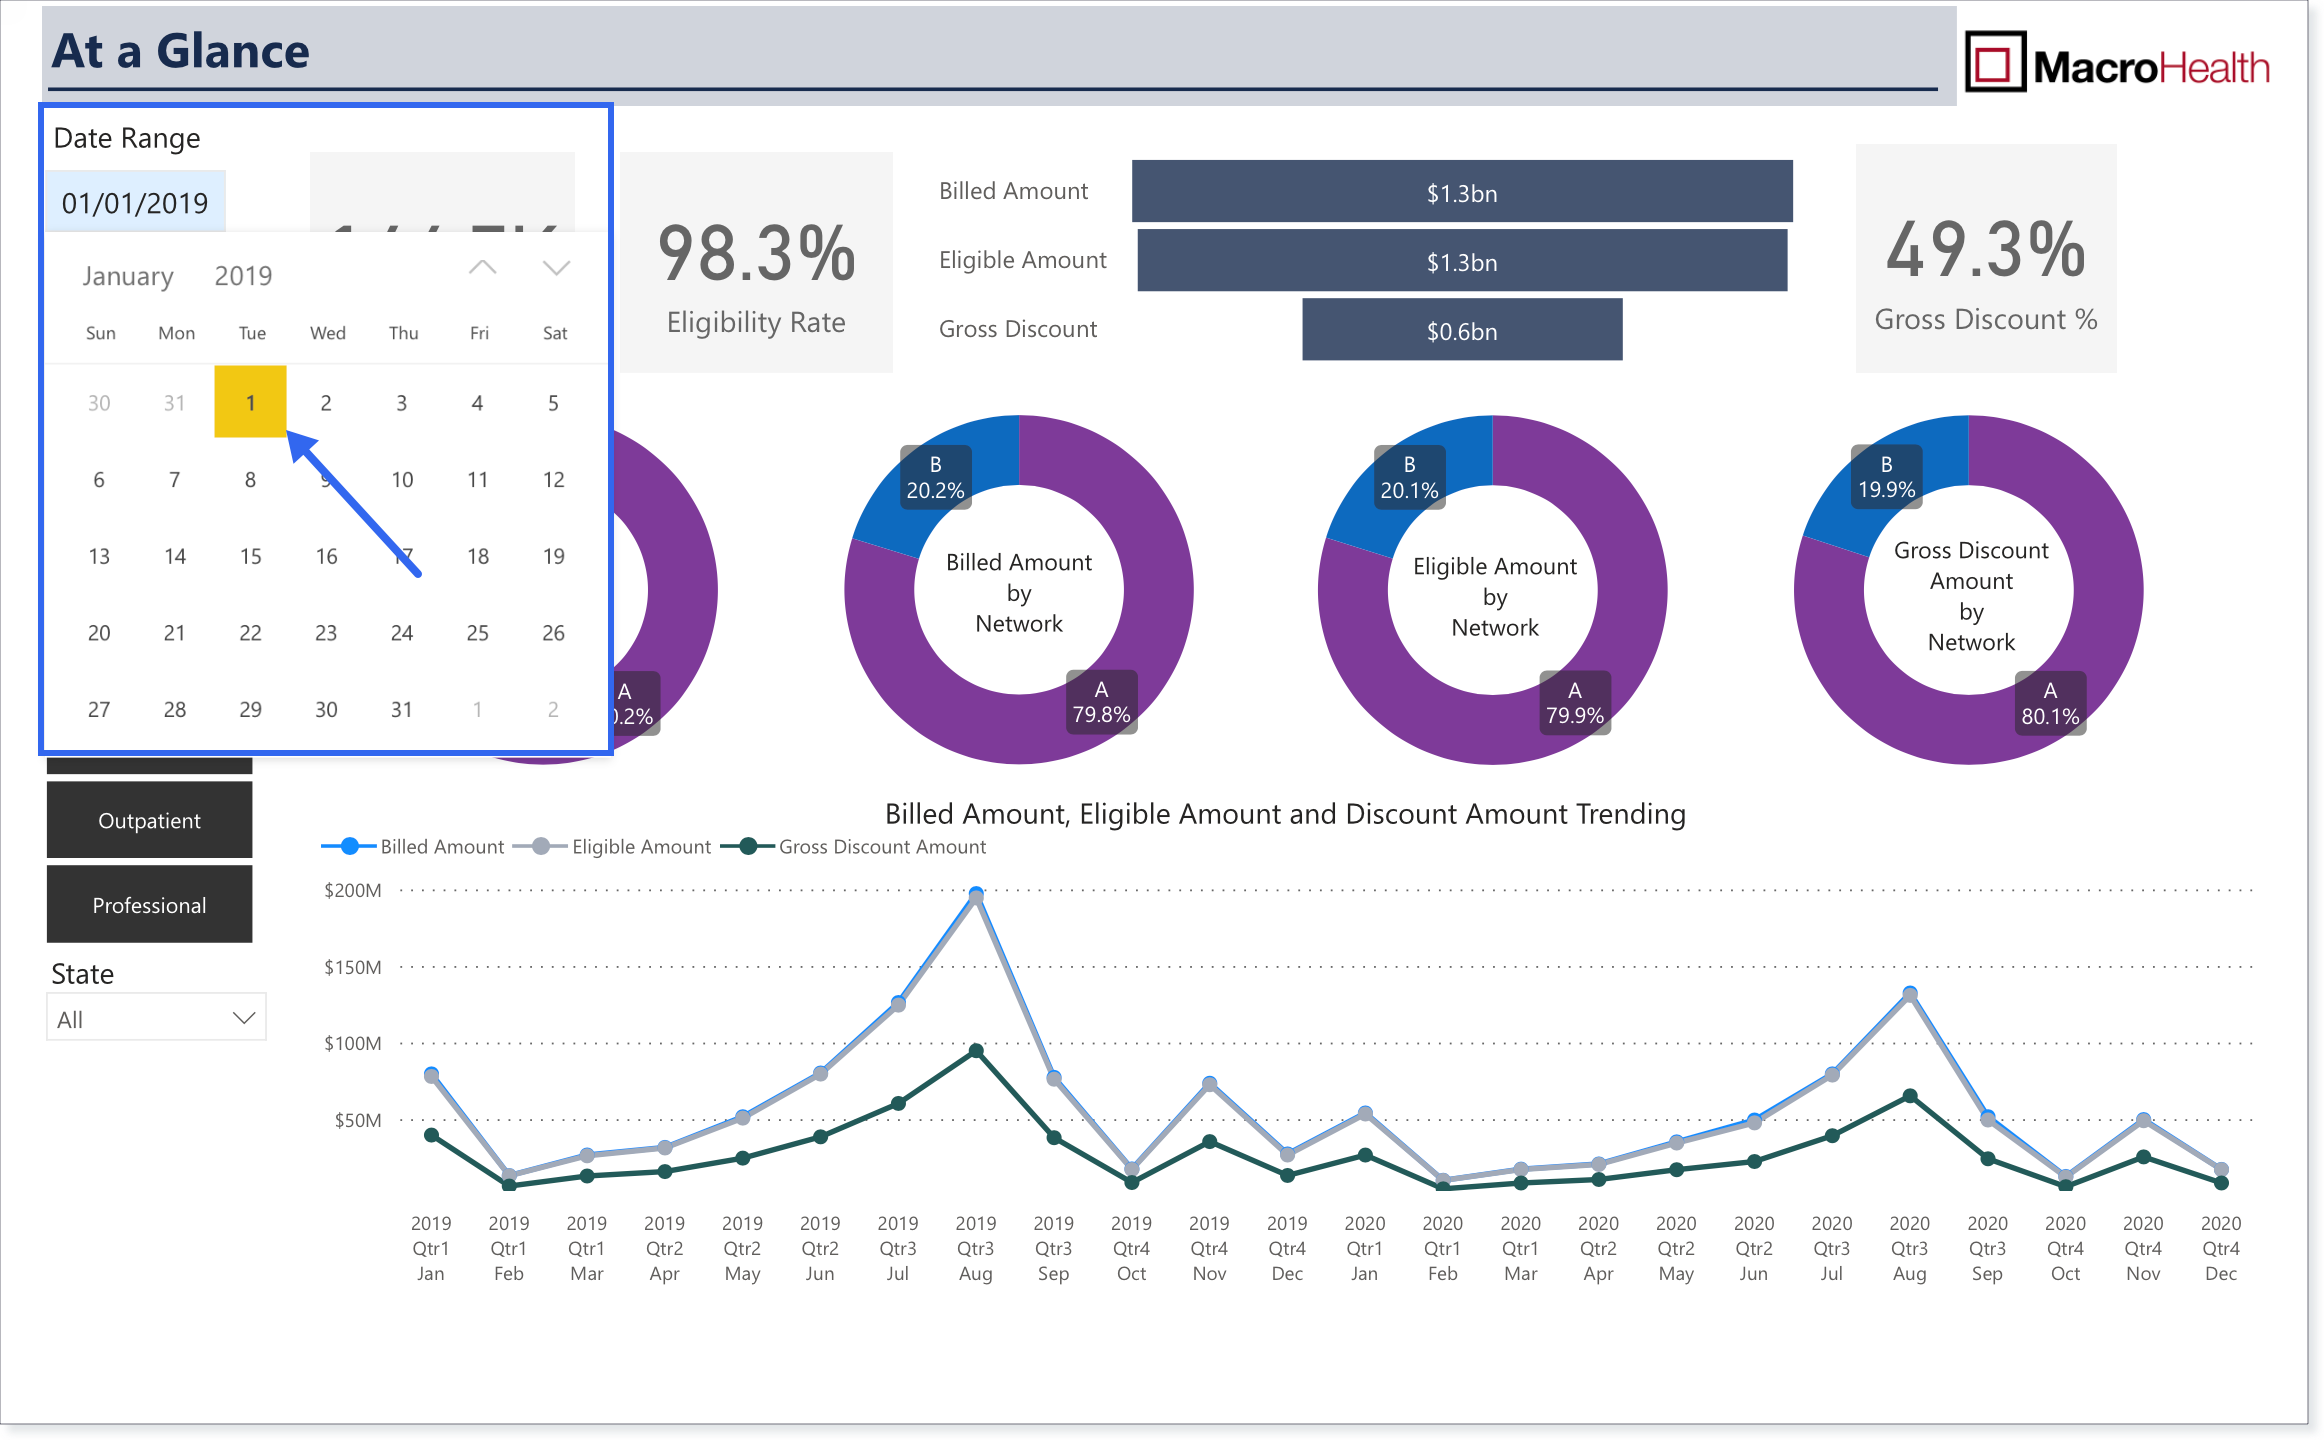
Task: Click the 2020 Aug gross discount data point
Action: (x=1910, y=1096)
